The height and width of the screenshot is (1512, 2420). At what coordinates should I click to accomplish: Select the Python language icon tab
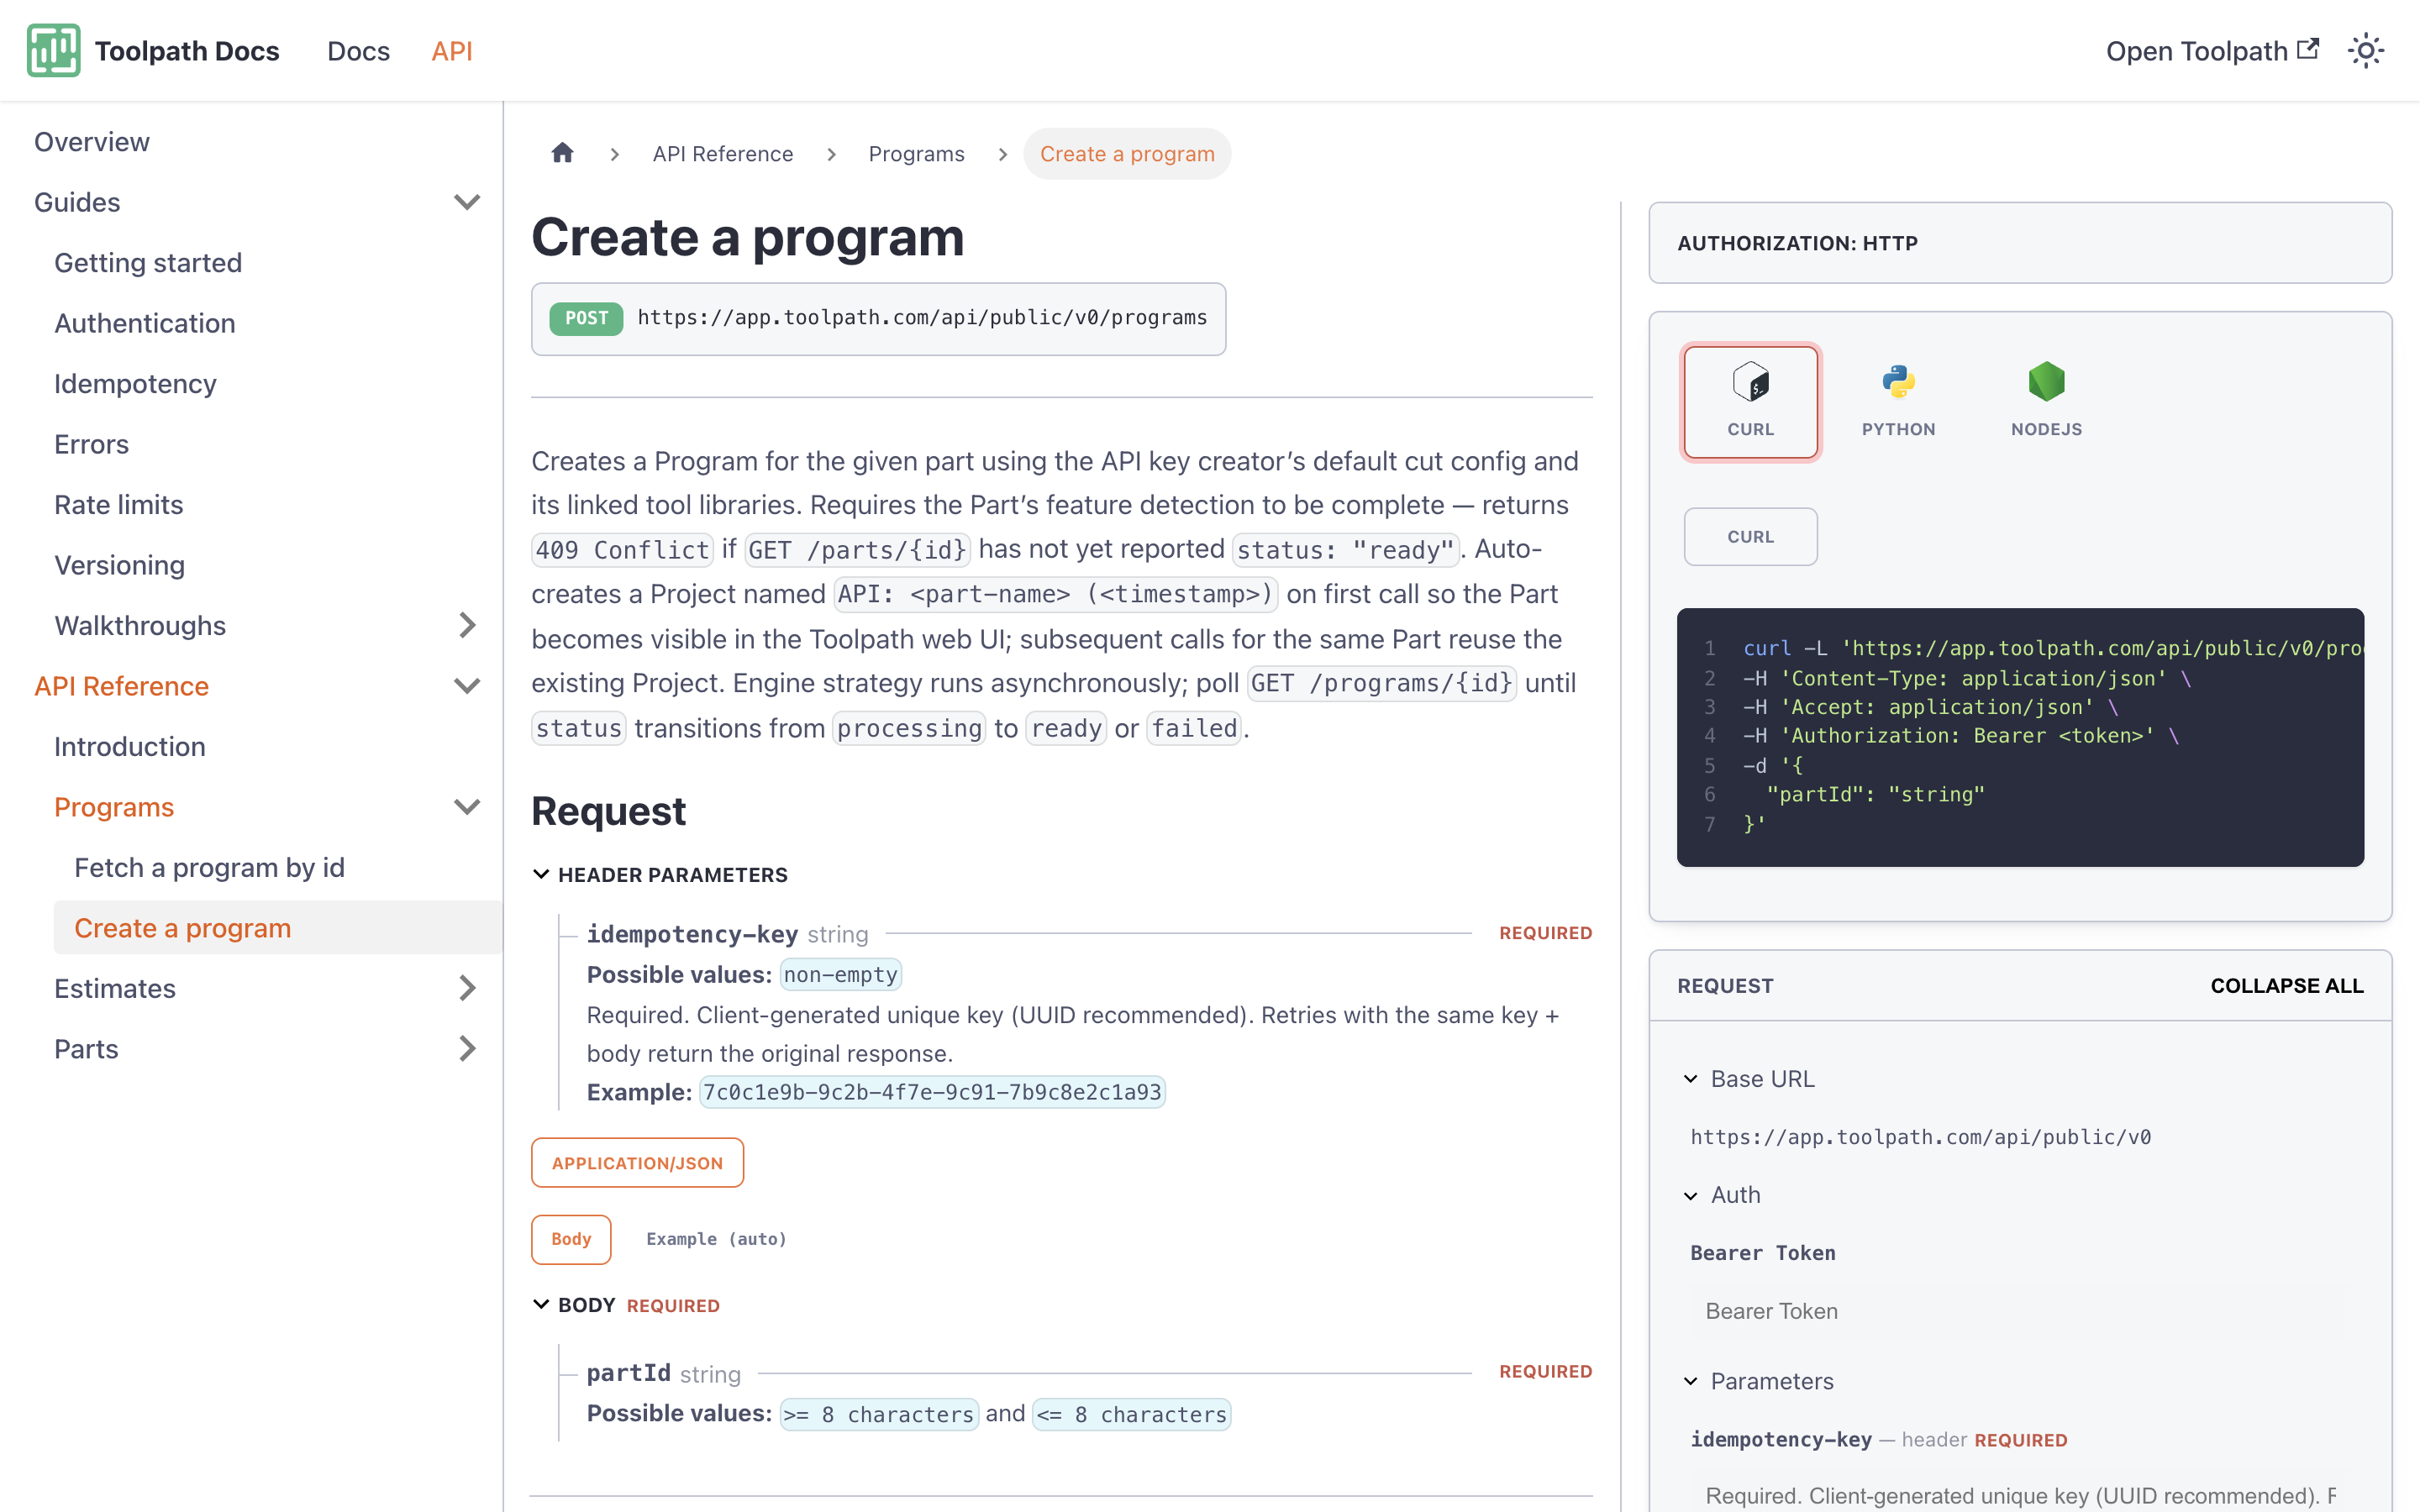coord(1898,402)
